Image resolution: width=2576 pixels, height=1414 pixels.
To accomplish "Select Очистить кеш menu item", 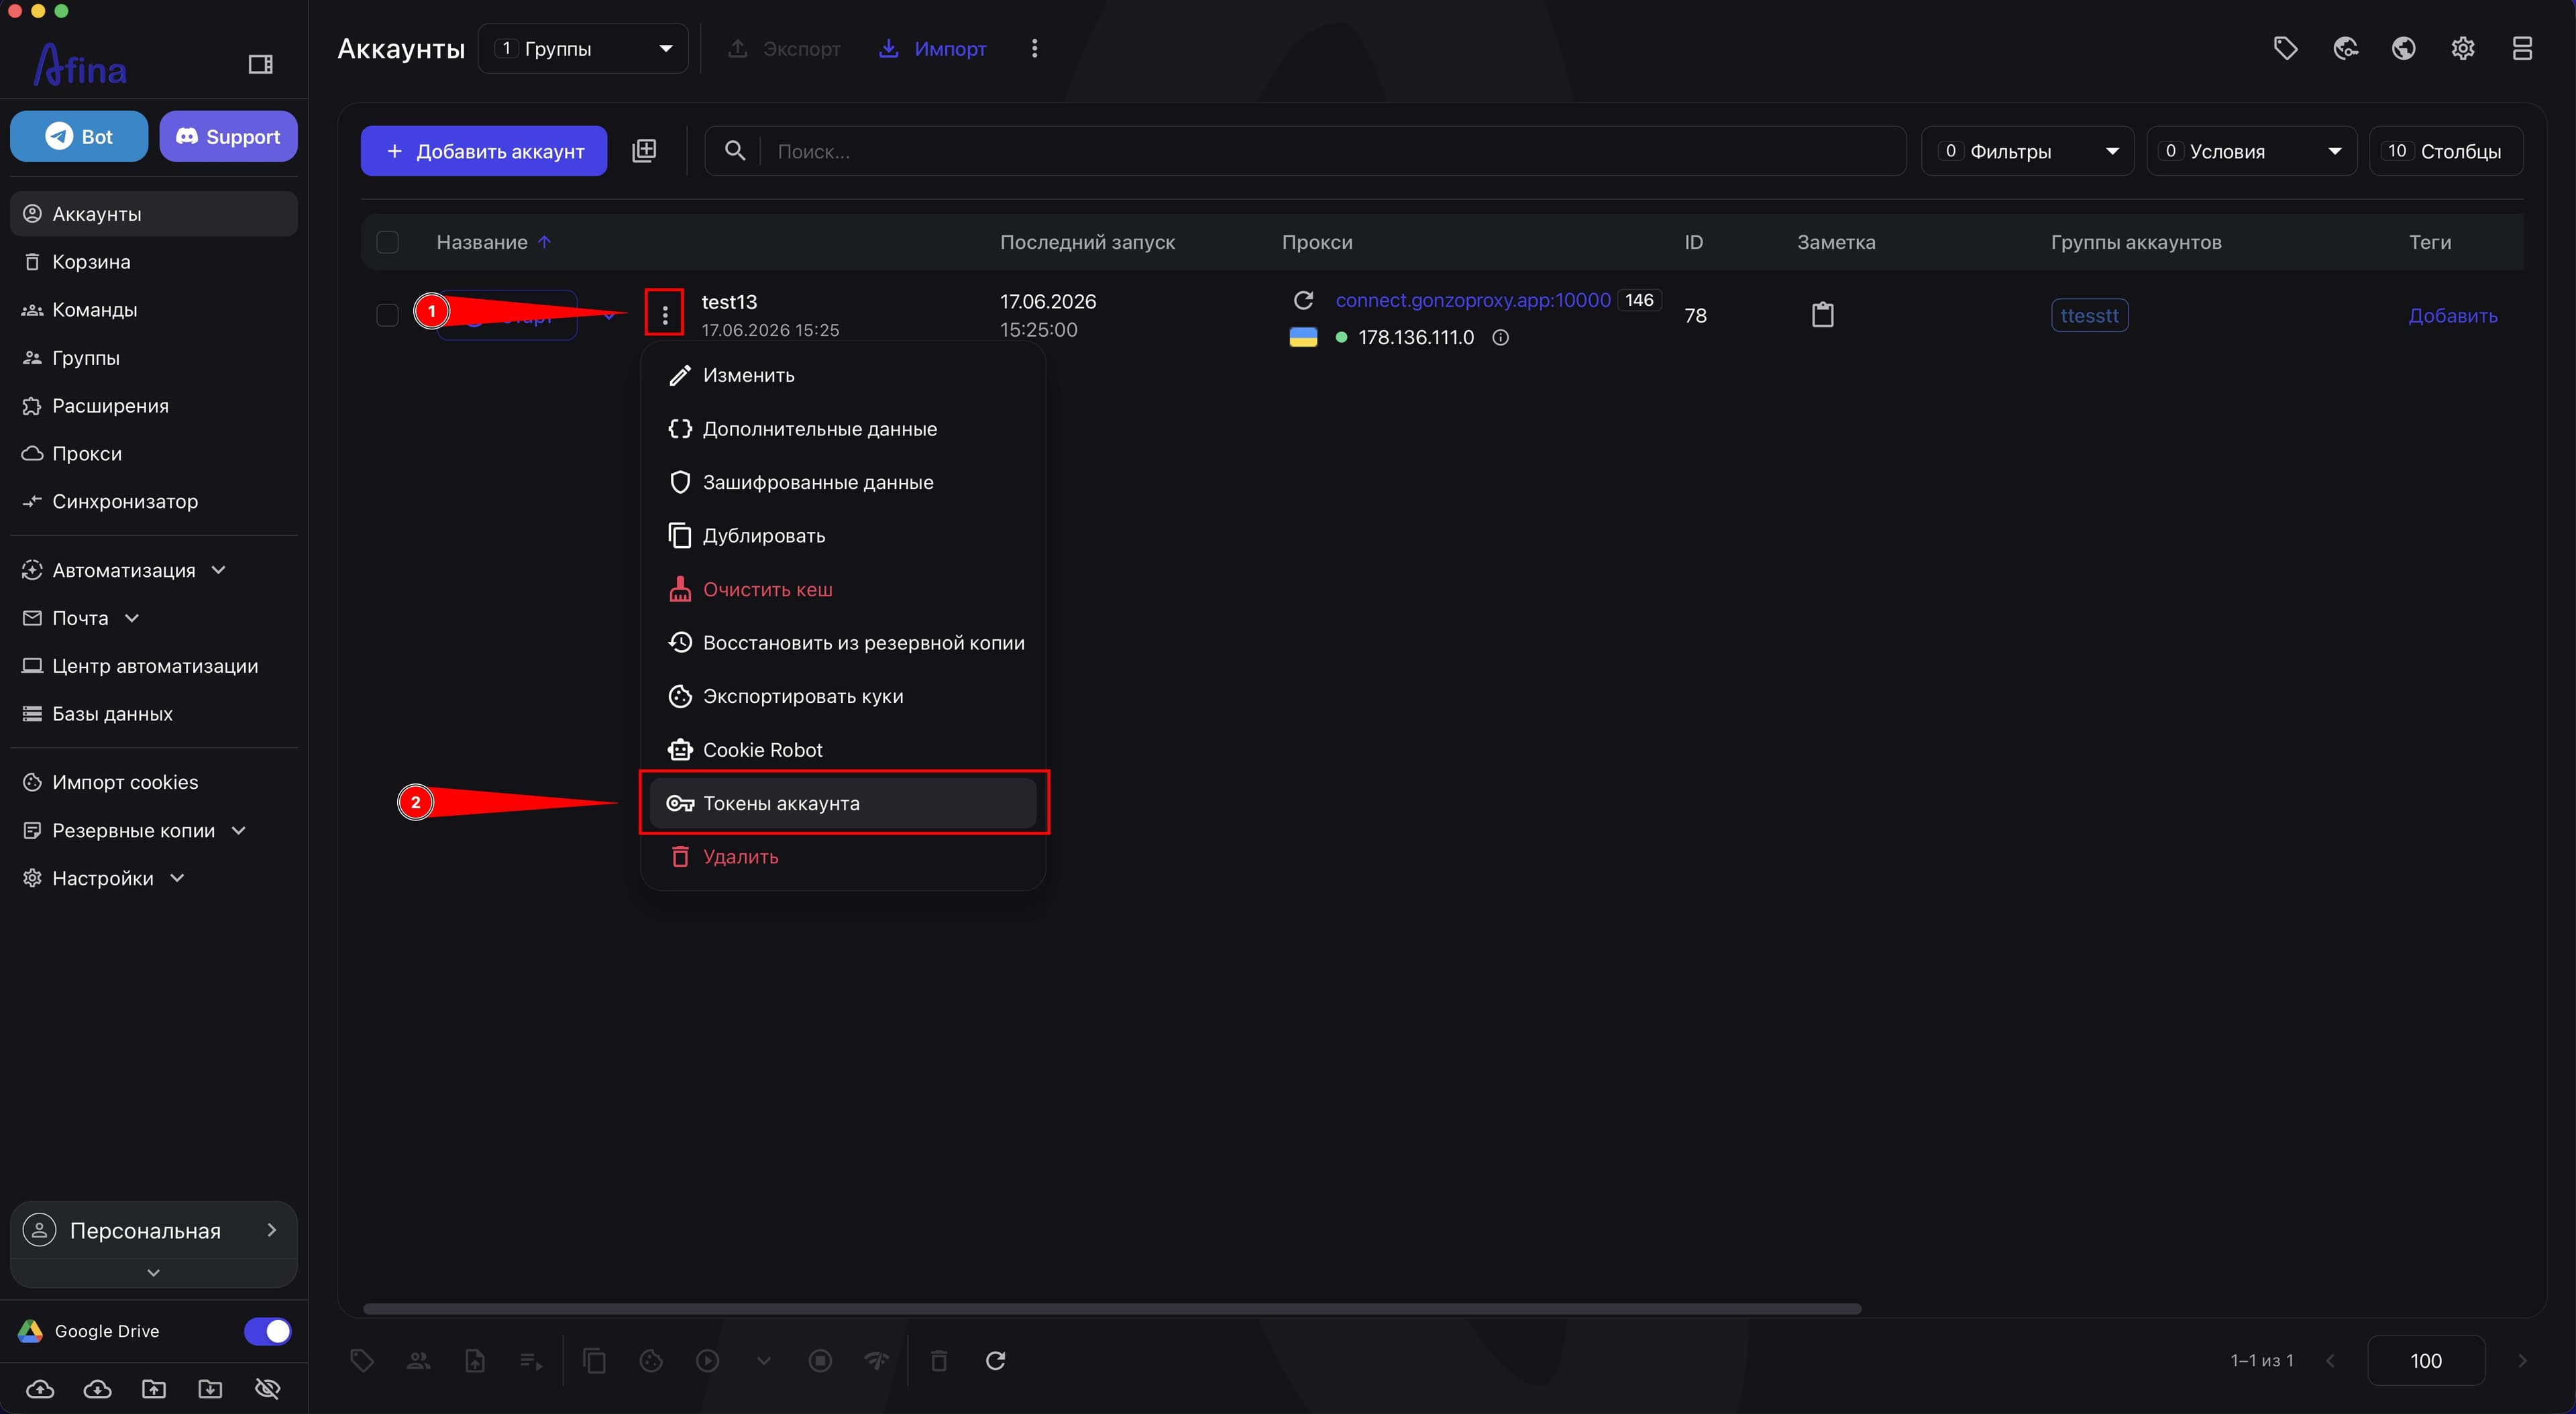I will (842, 589).
